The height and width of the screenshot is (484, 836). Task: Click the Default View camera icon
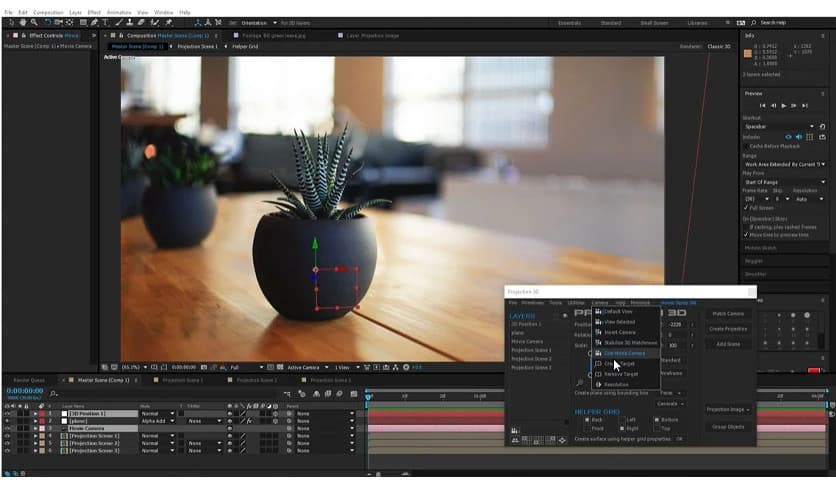click(x=598, y=311)
